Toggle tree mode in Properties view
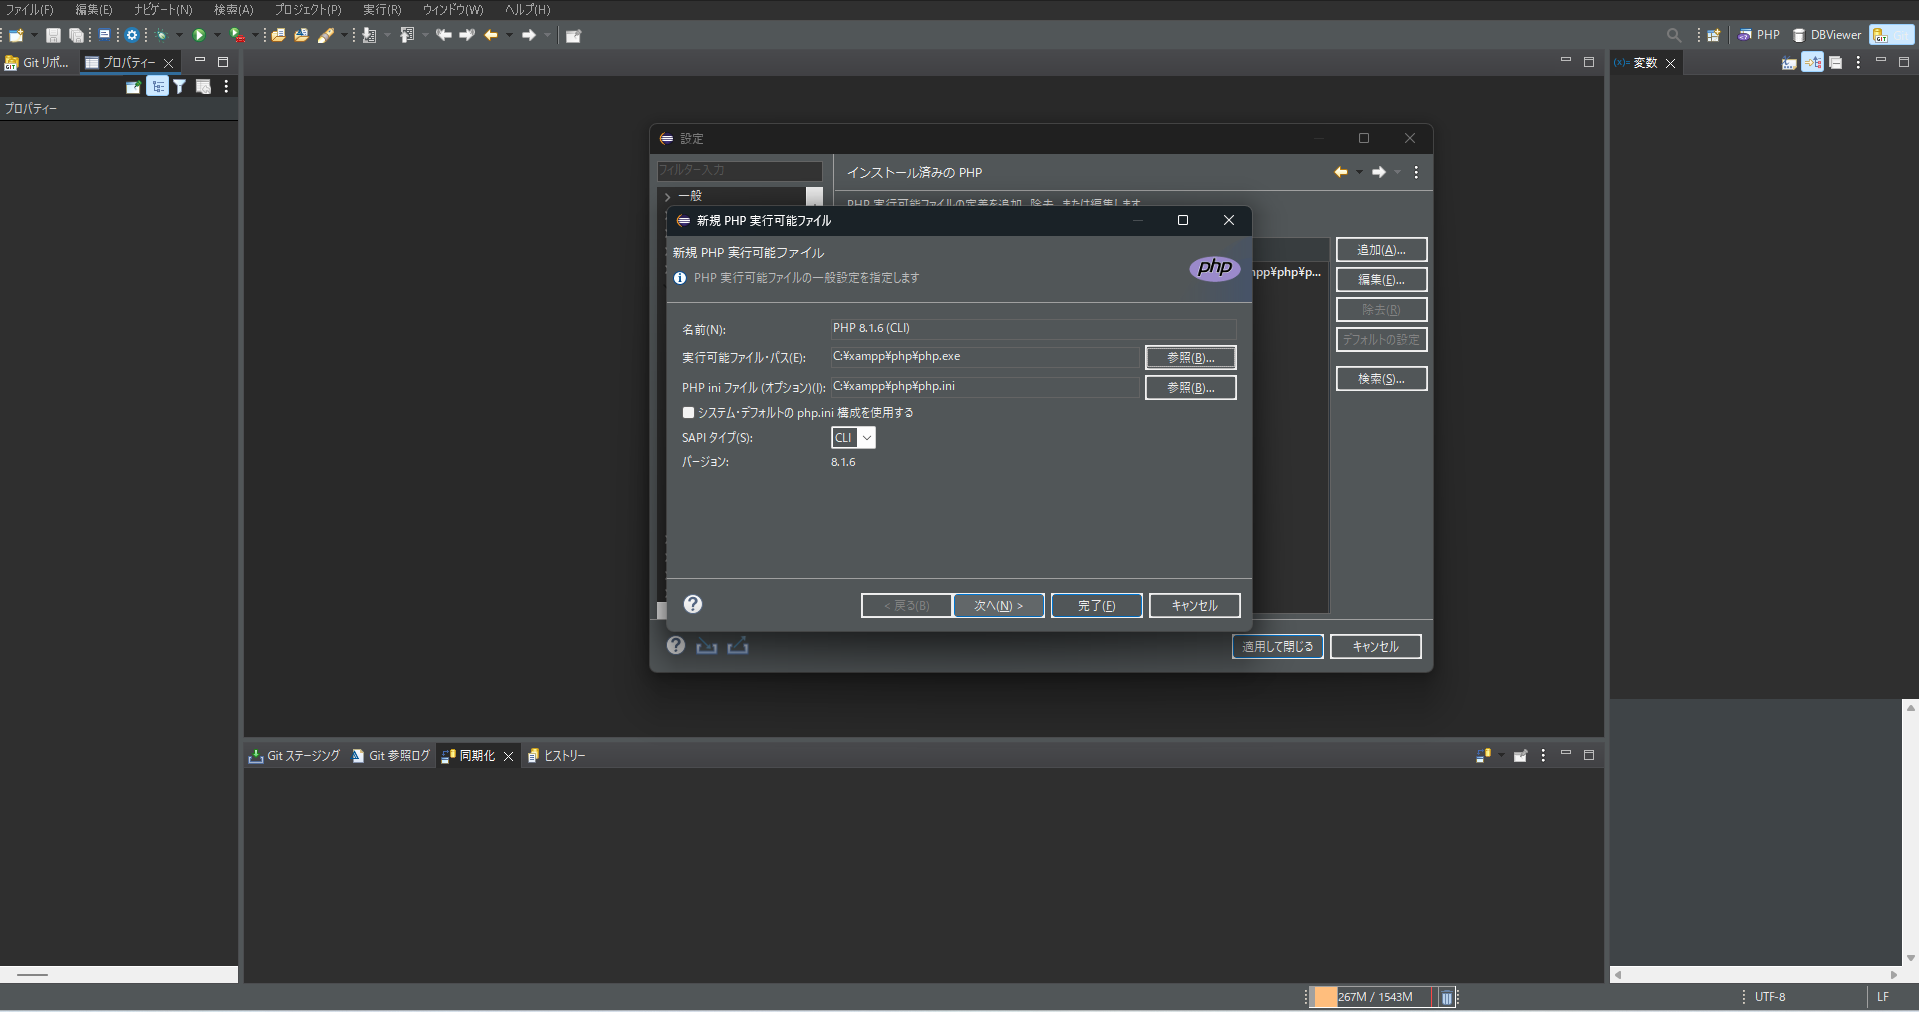 point(158,86)
